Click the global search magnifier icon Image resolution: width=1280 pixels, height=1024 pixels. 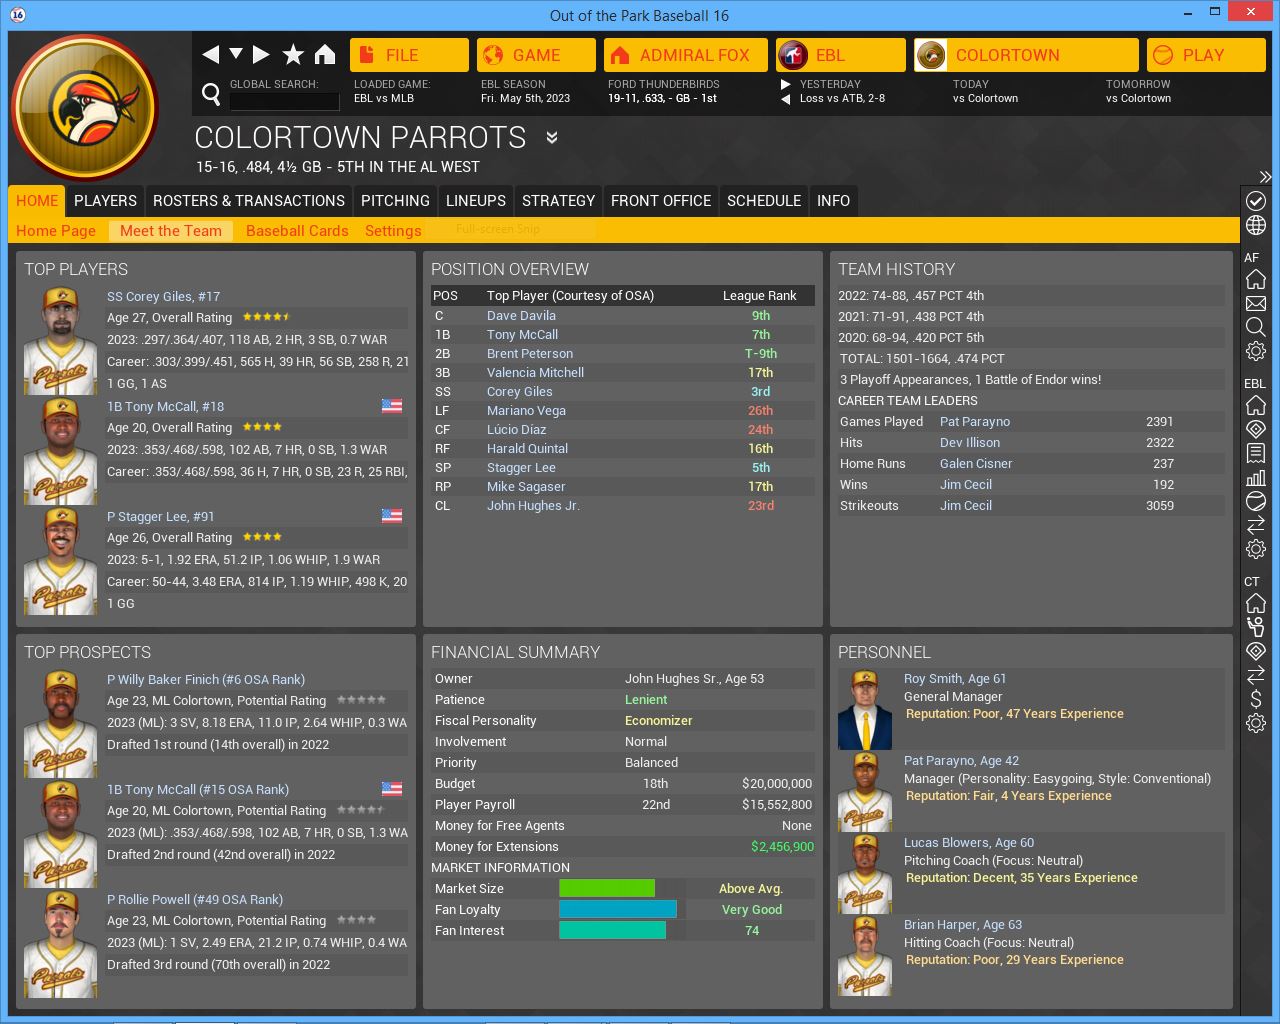pos(211,94)
